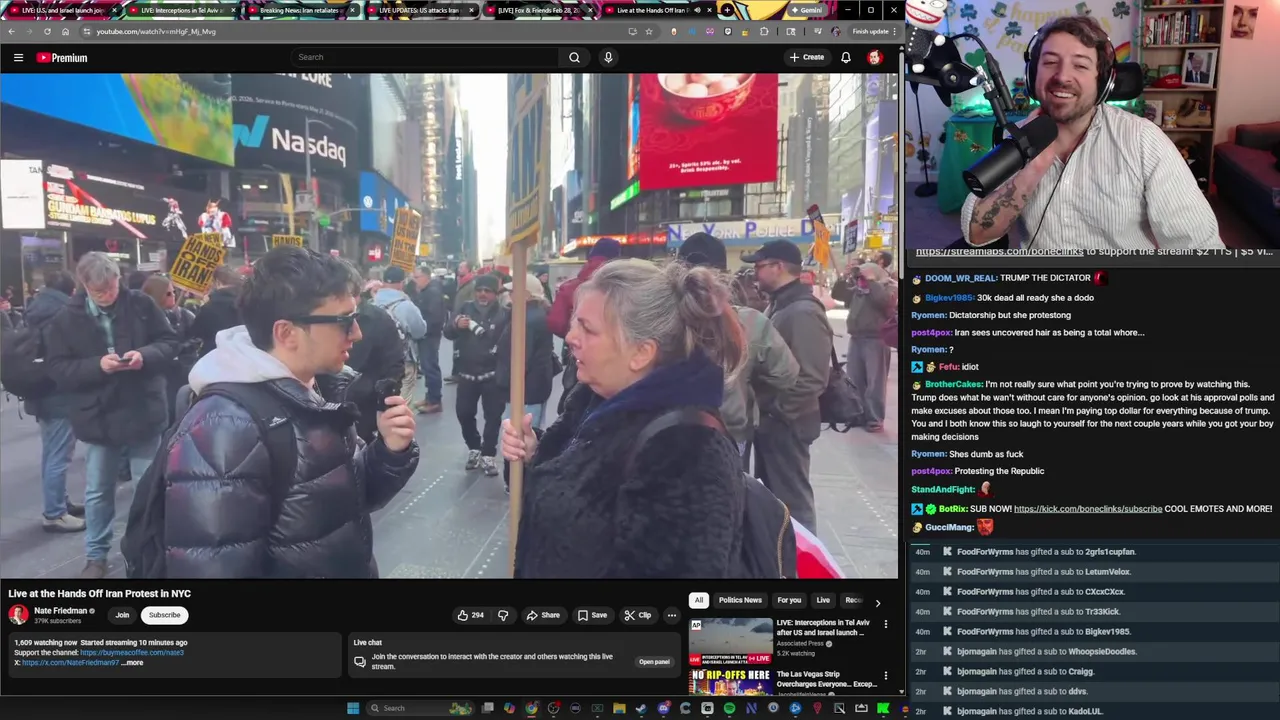Open Windows Start menu
Screen dimensions: 1280x720
click(x=352, y=708)
